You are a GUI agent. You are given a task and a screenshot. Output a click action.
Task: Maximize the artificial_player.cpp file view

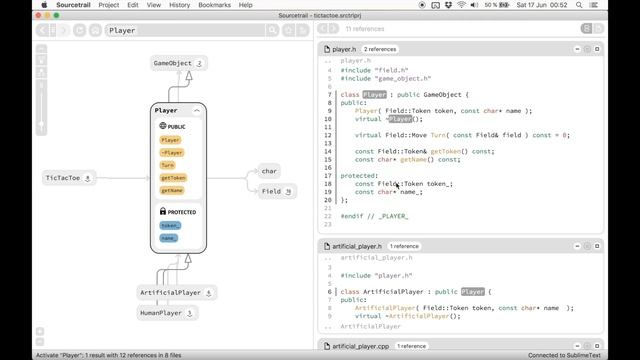point(597,346)
